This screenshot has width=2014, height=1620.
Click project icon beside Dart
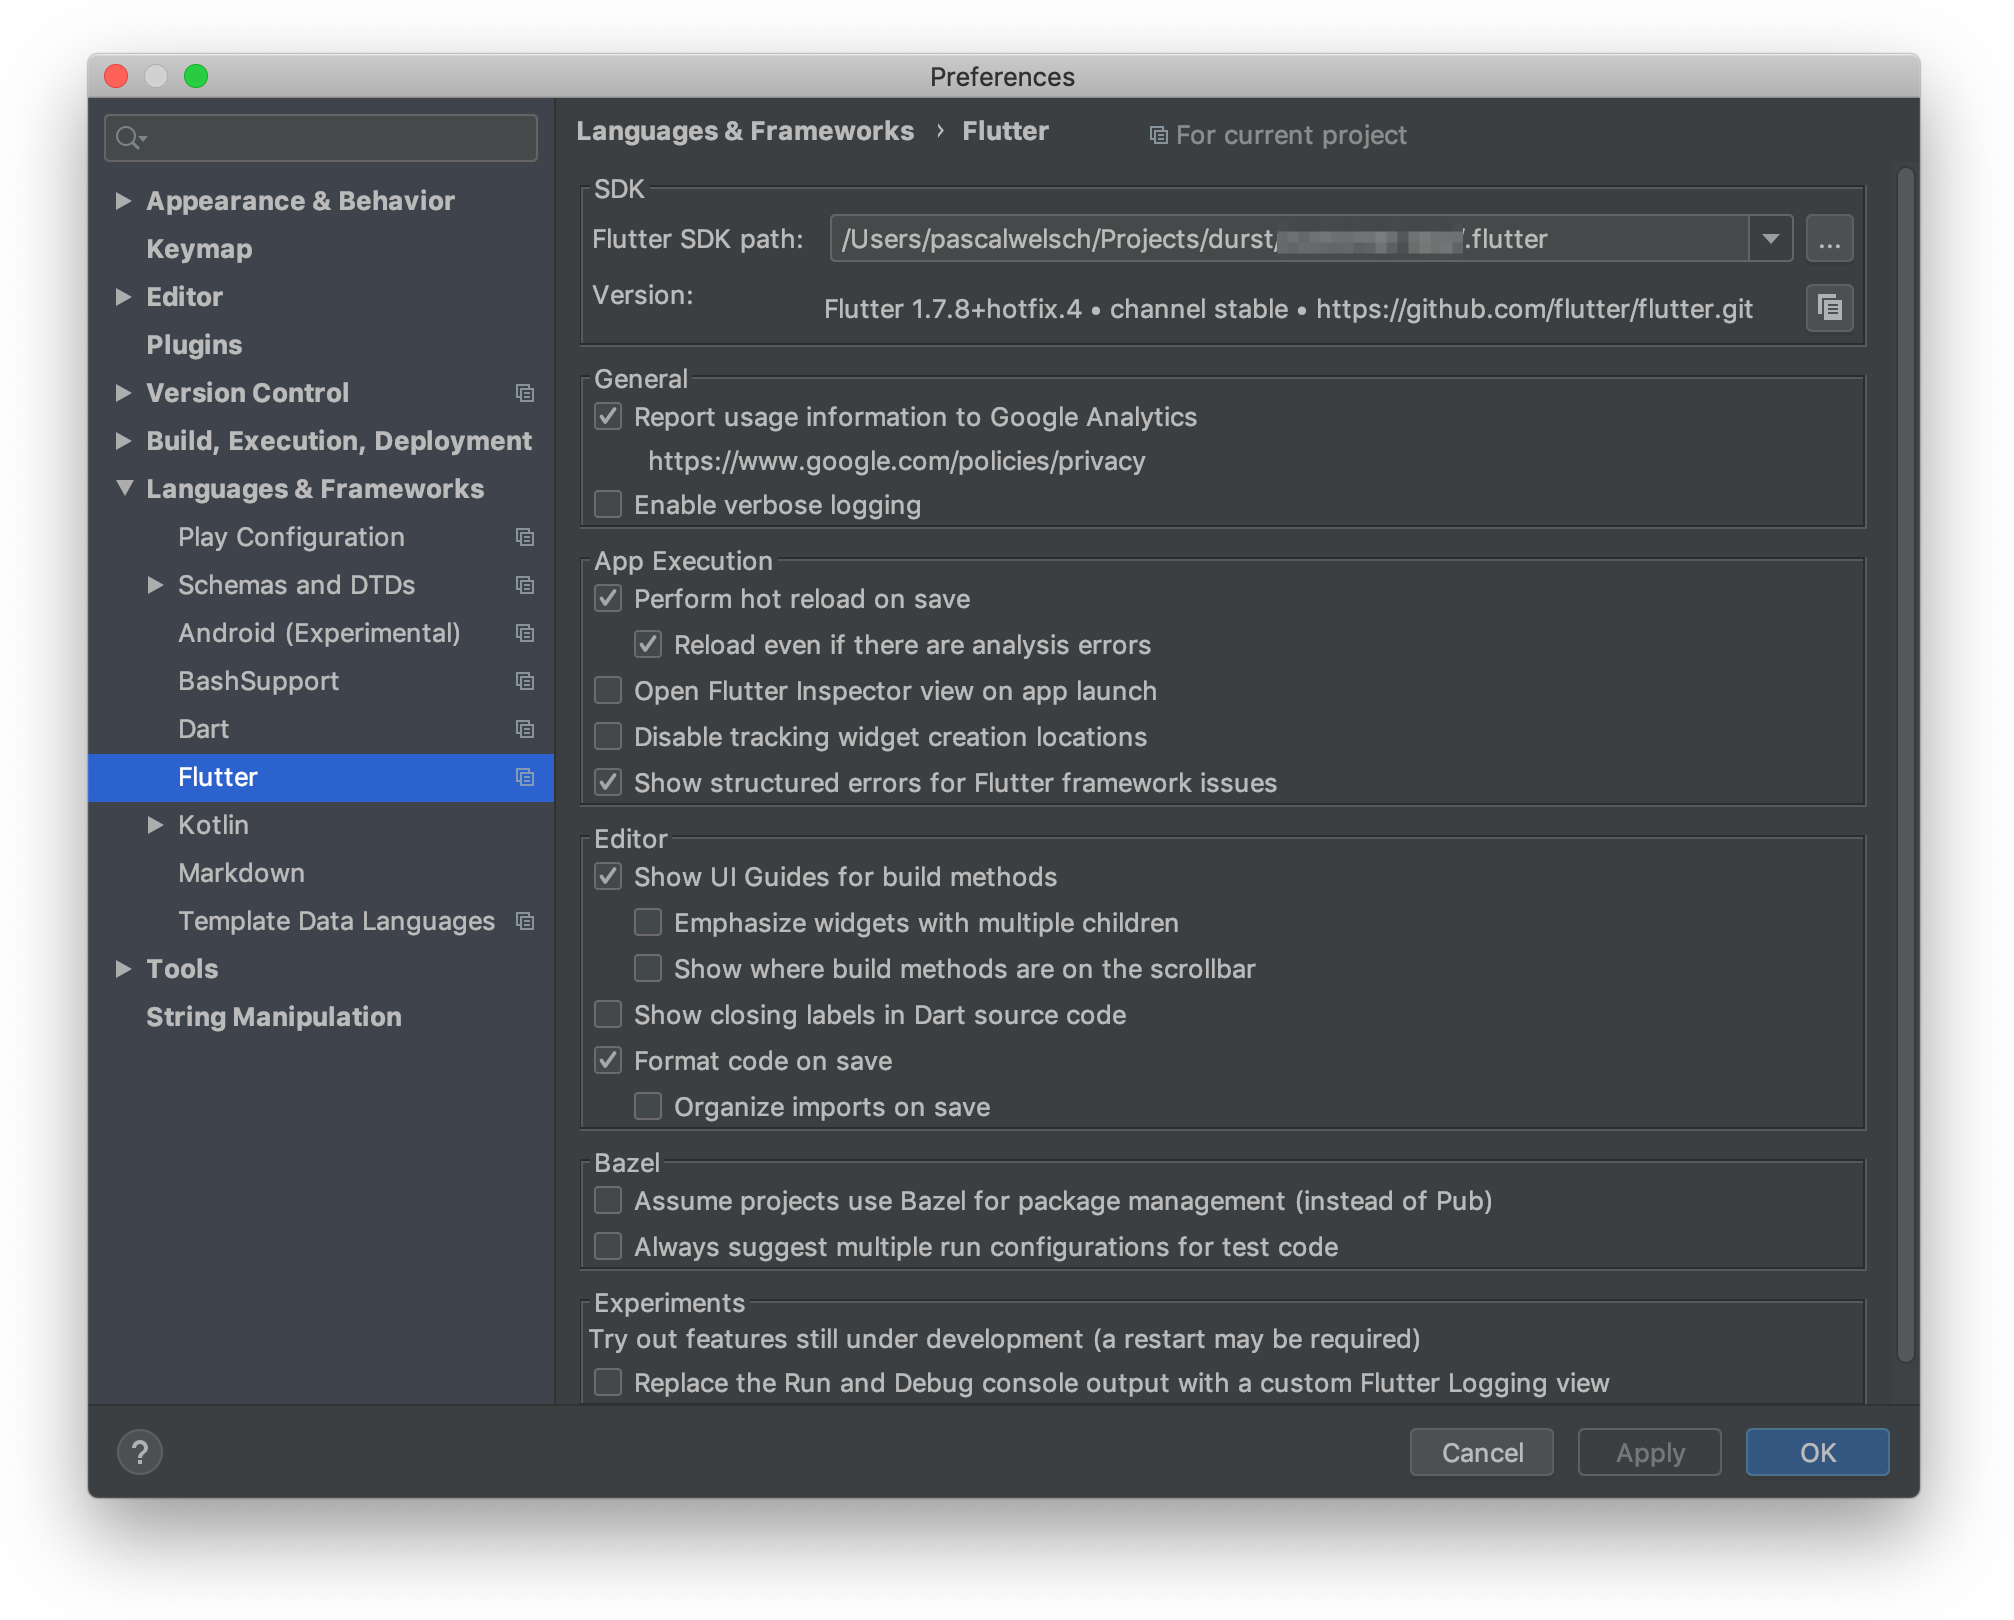coord(525,729)
